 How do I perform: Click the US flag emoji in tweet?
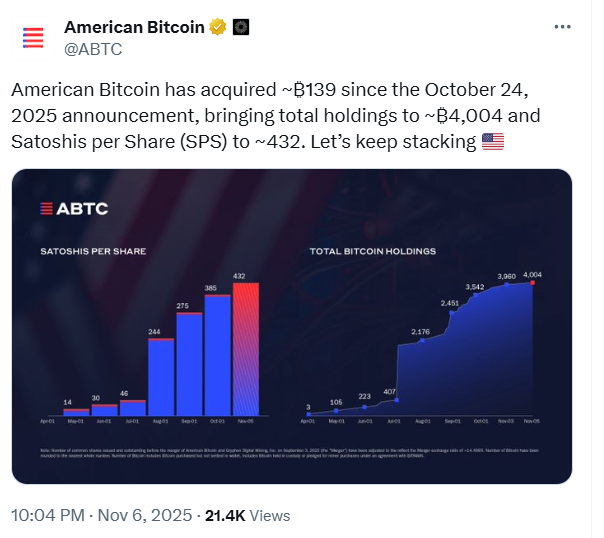point(493,142)
